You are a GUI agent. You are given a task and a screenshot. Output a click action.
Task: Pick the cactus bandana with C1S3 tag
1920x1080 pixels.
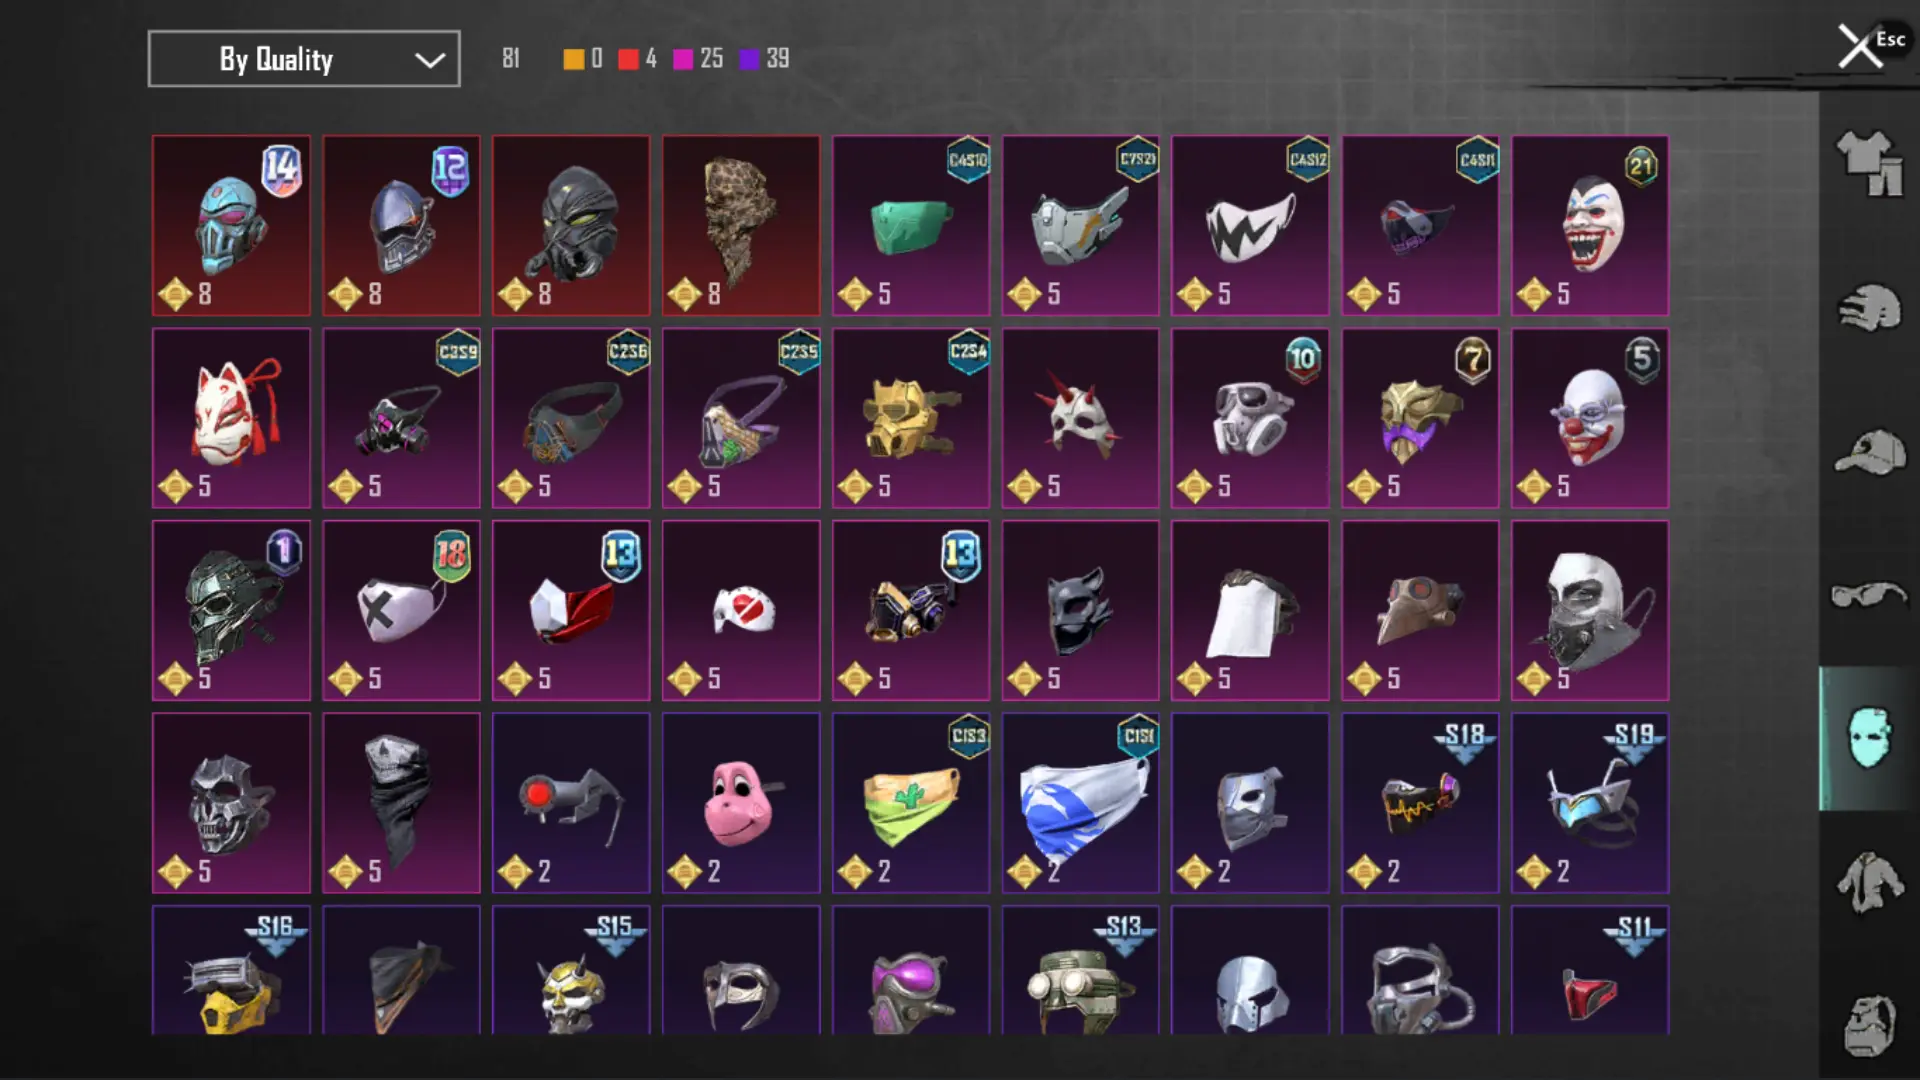click(911, 803)
